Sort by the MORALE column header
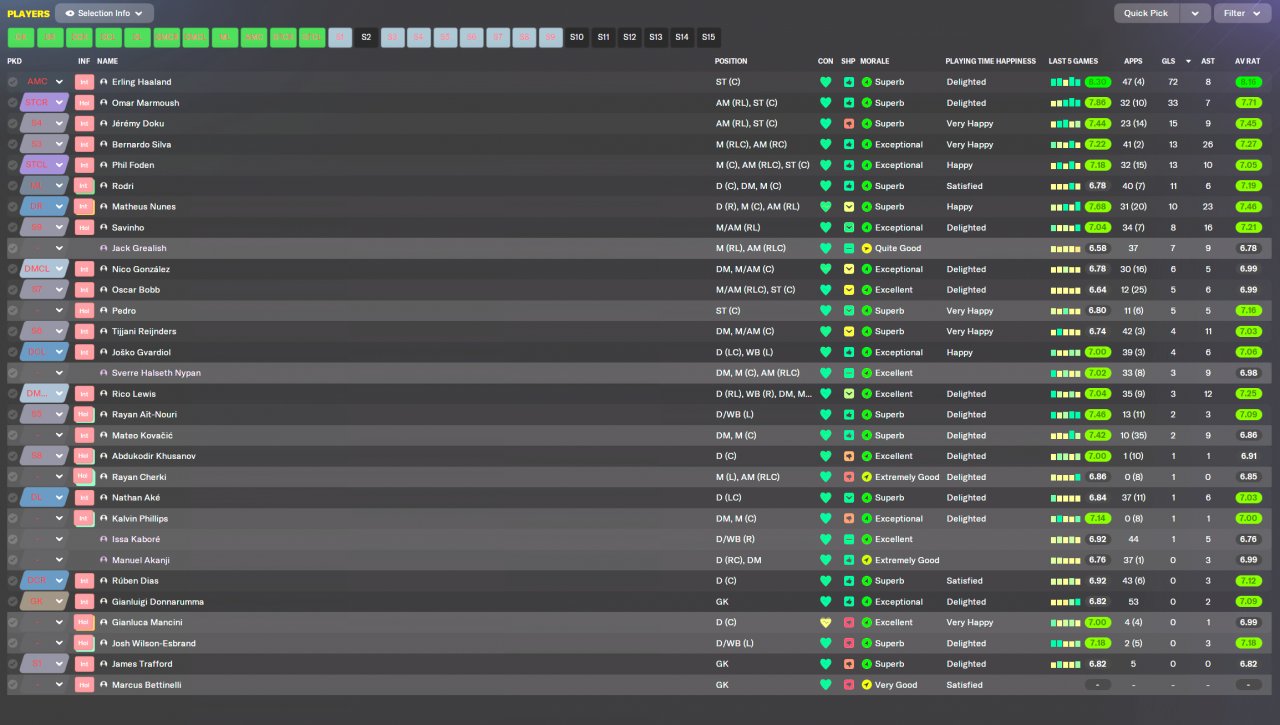 875,61
